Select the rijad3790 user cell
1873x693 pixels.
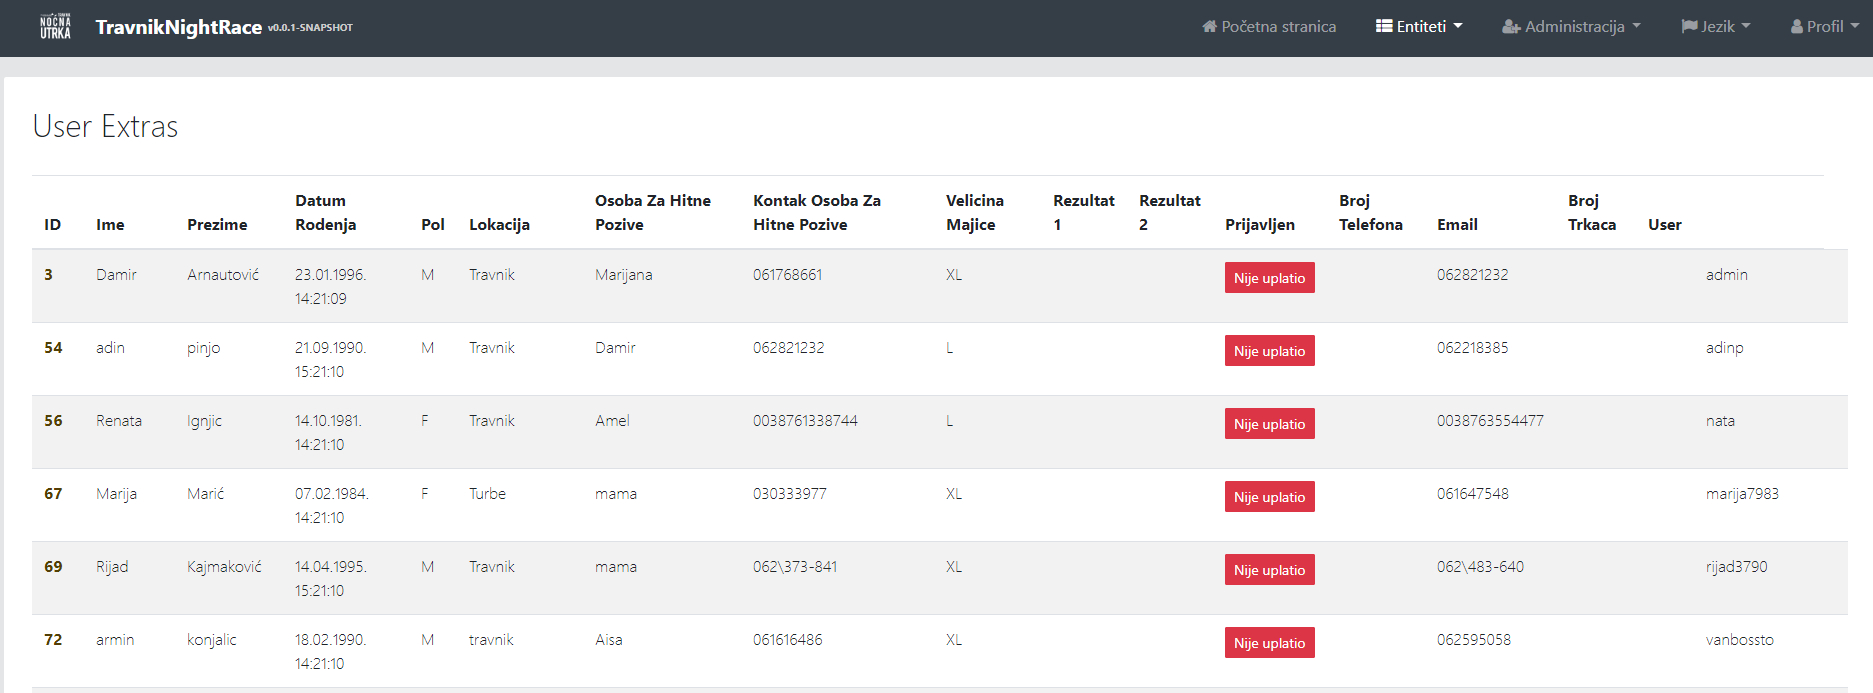(x=1737, y=567)
